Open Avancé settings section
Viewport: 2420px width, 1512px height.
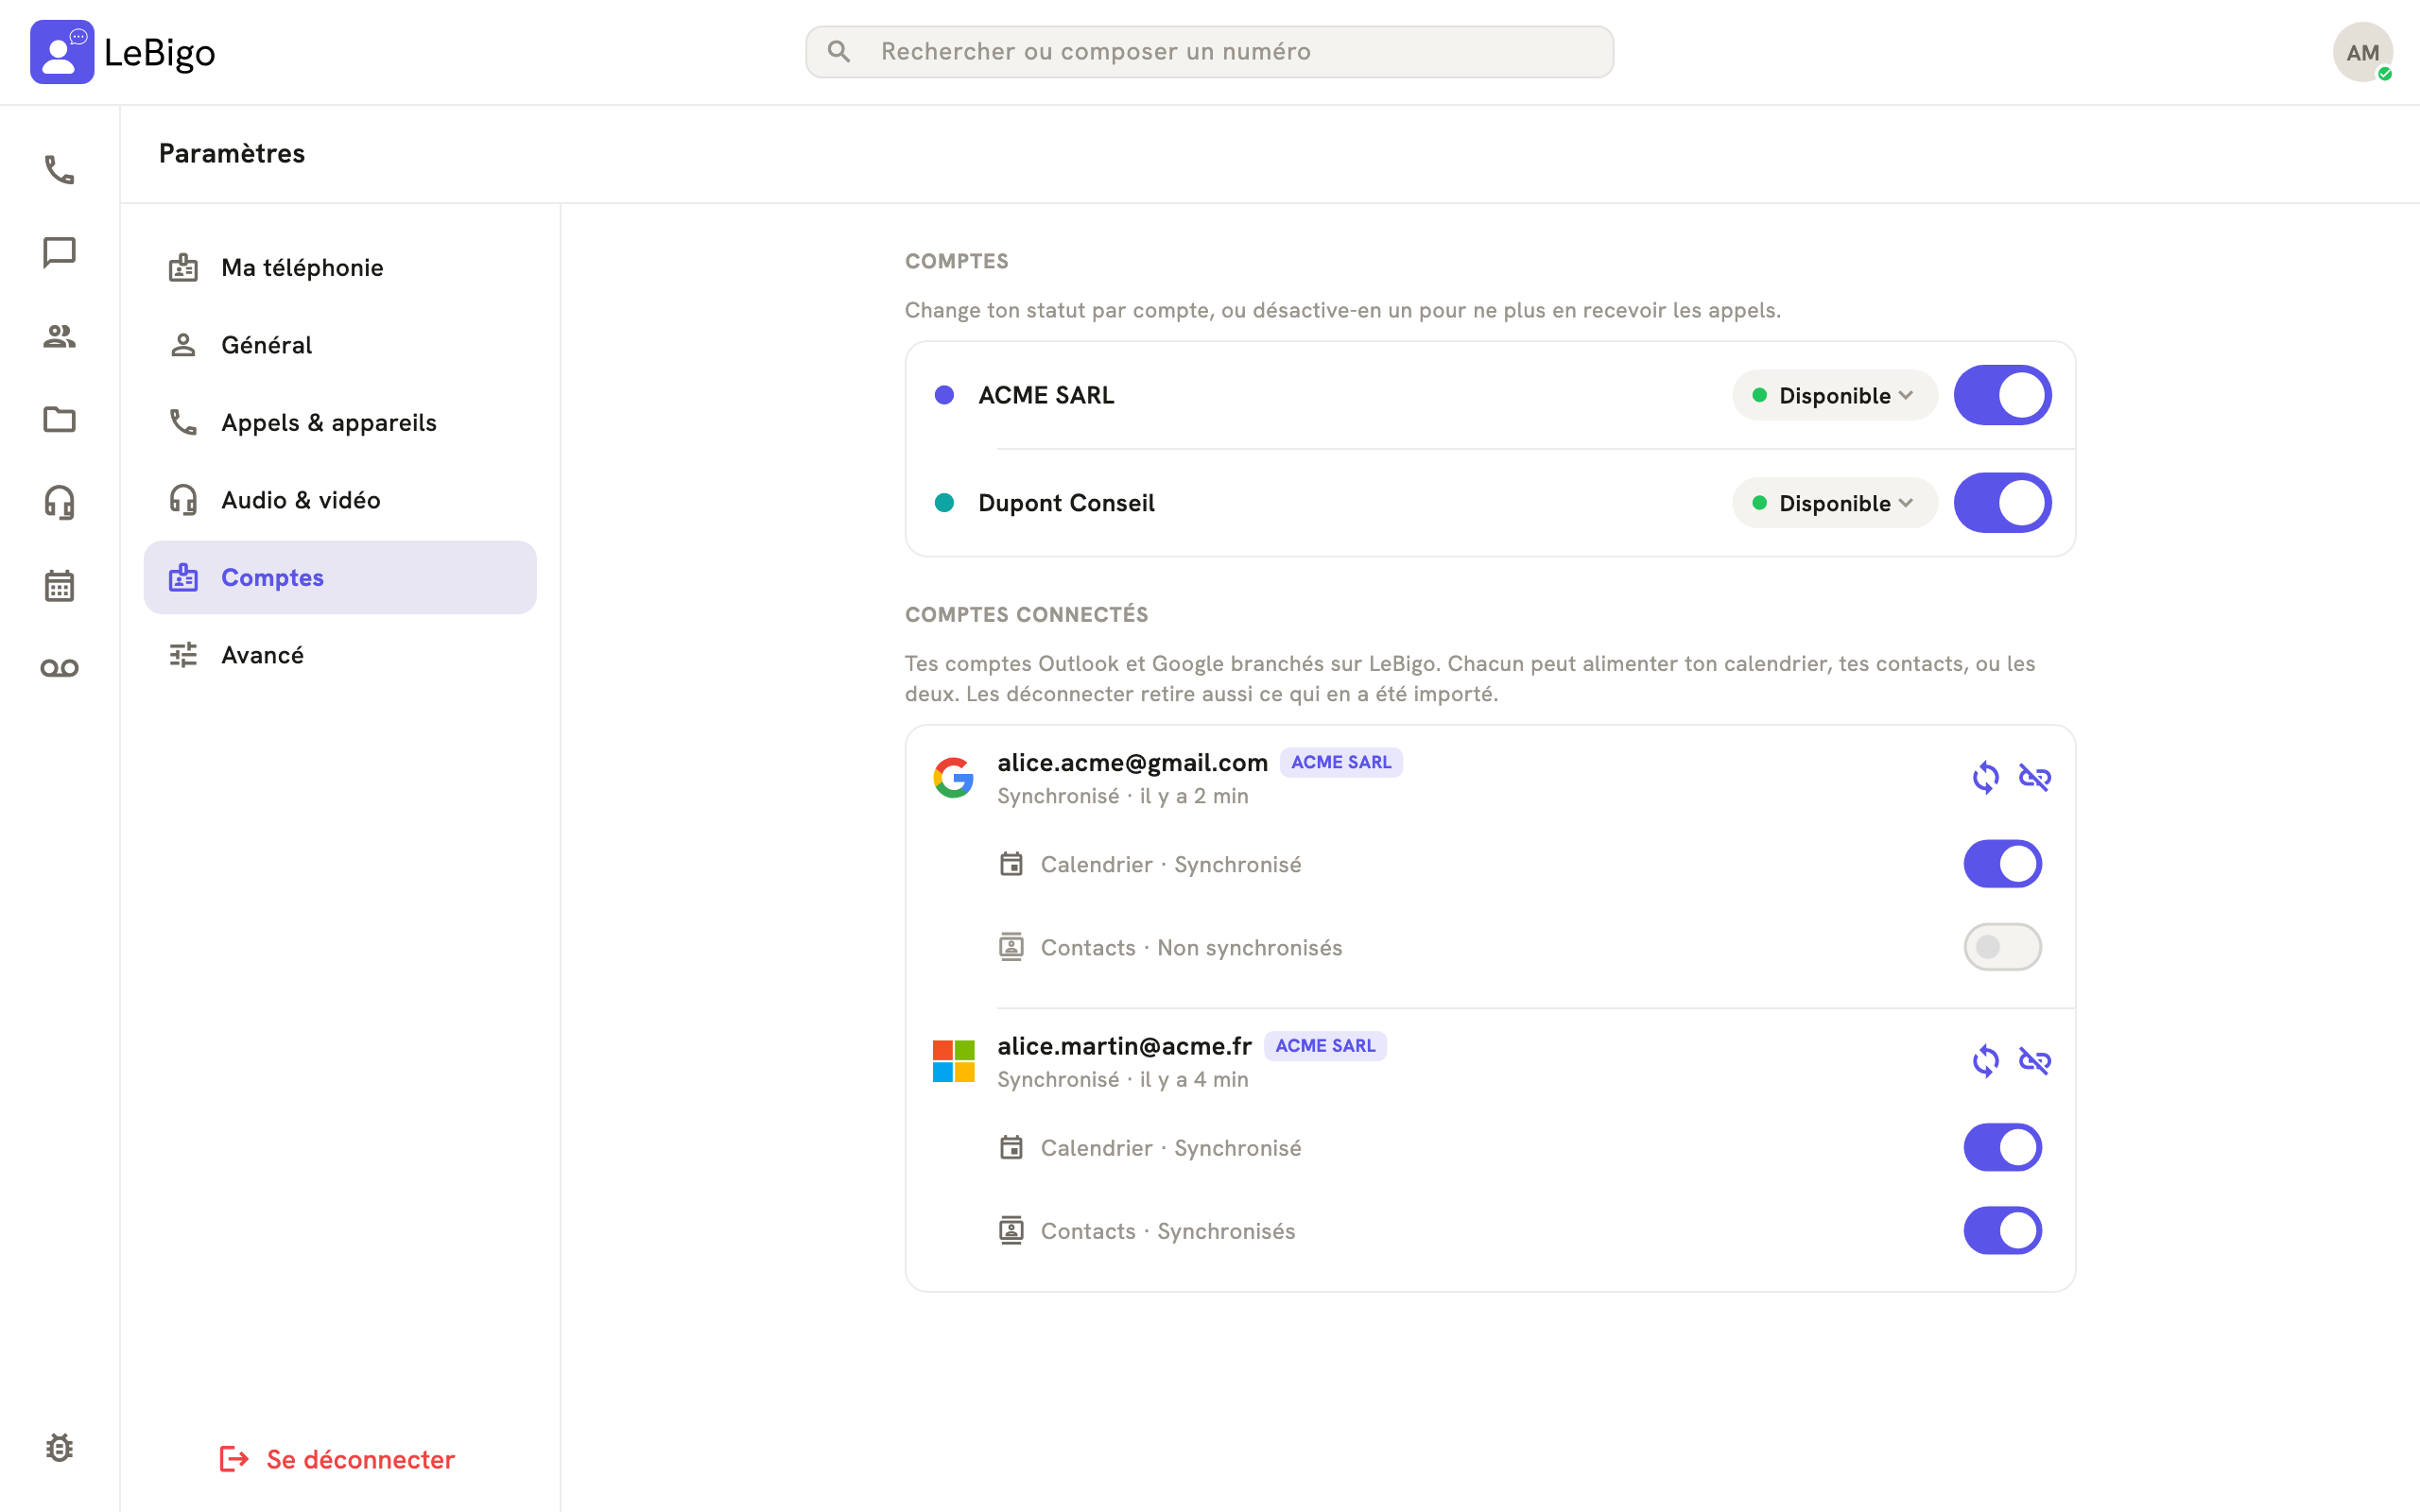click(x=340, y=655)
